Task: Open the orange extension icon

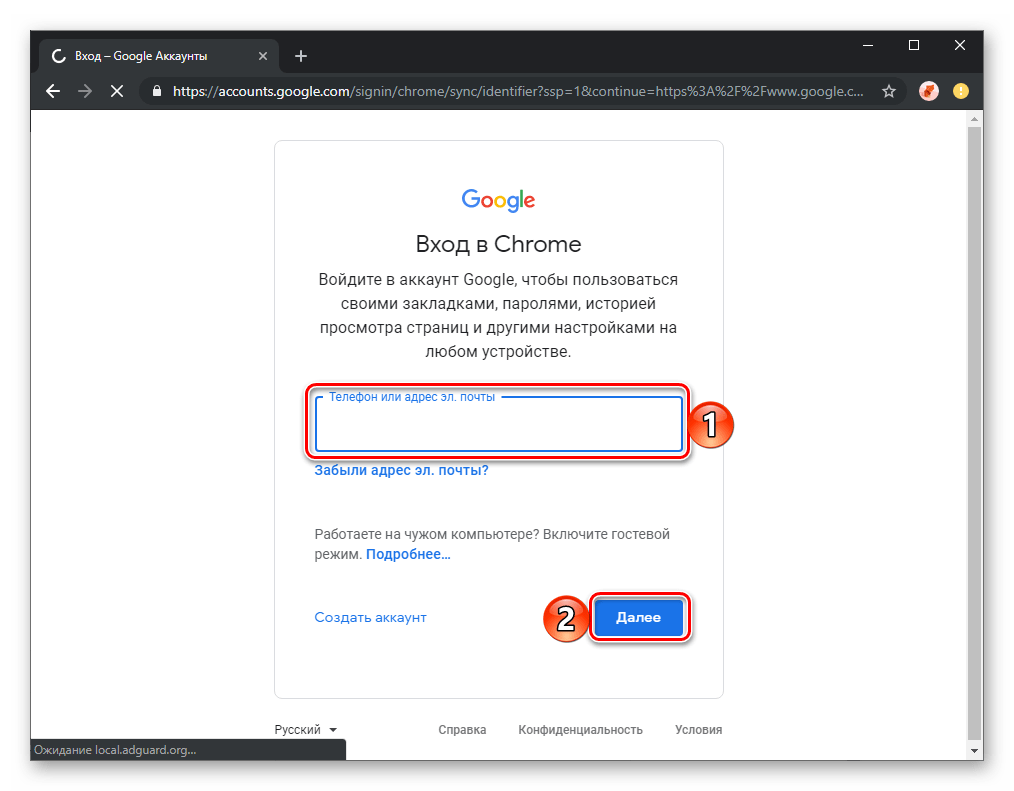Action: (929, 91)
